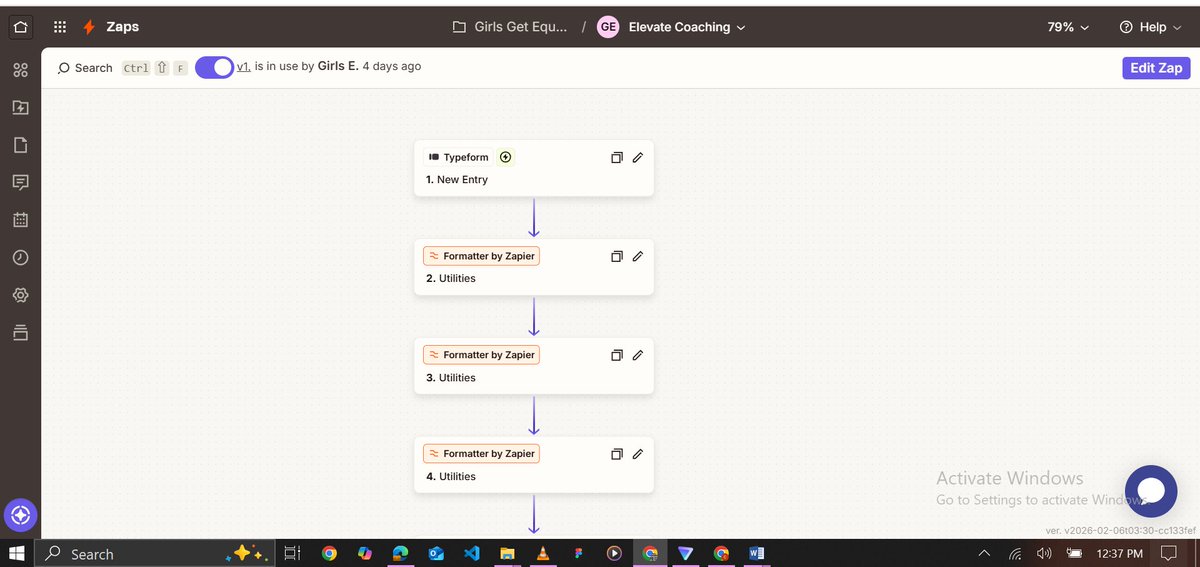The width and height of the screenshot is (1200, 567).
Task: Go to the Zapier home icon
Action: coord(21,27)
